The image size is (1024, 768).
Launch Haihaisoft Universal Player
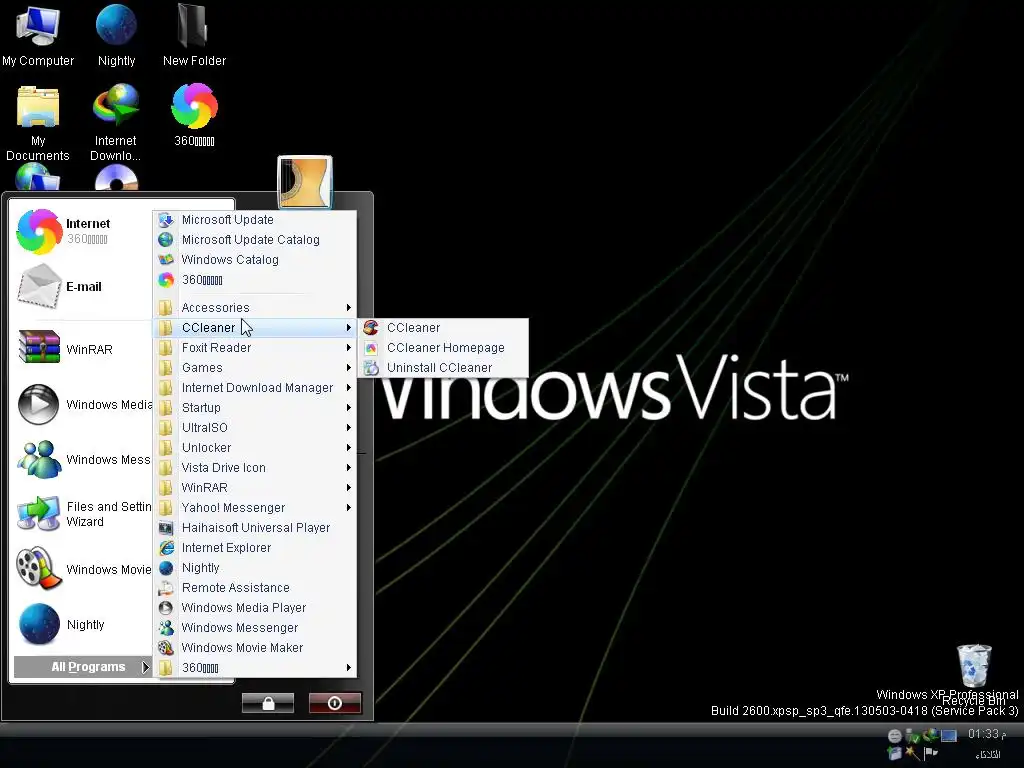pos(256,528)
